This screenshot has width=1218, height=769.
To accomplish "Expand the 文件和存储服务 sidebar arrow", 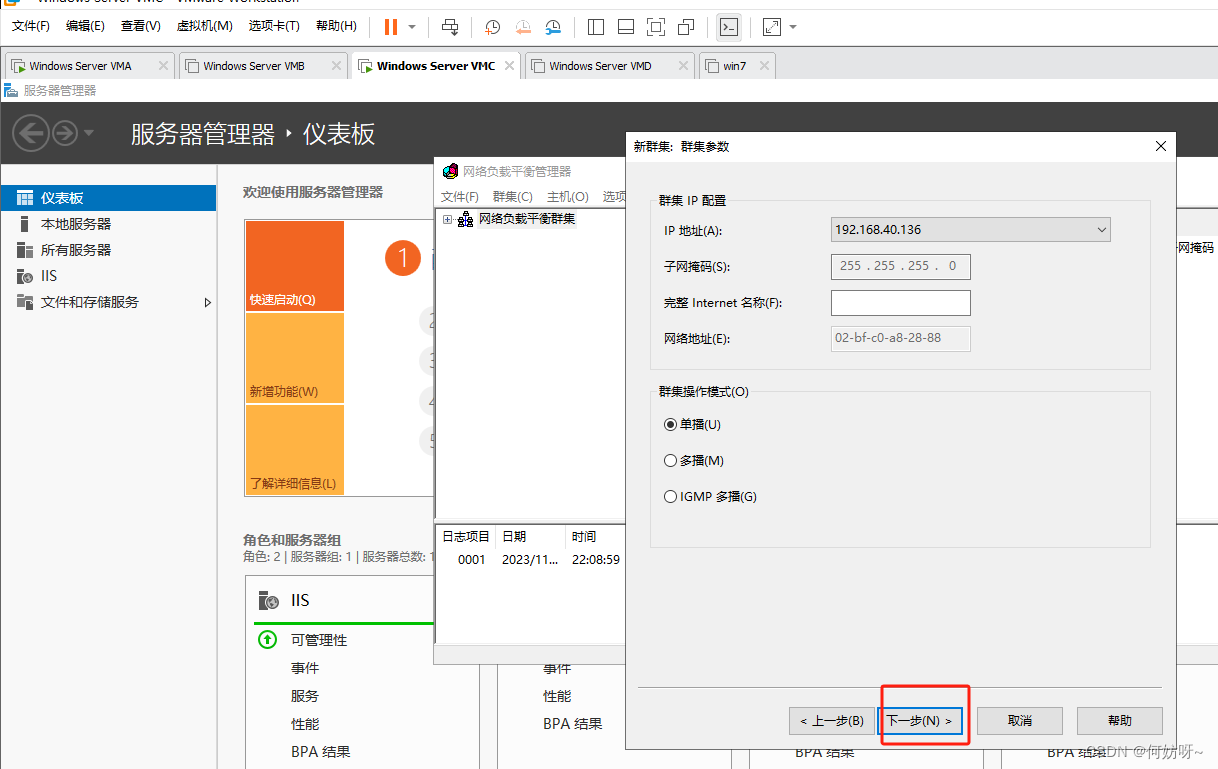I will pyautogui.click(x=208, y=302).
